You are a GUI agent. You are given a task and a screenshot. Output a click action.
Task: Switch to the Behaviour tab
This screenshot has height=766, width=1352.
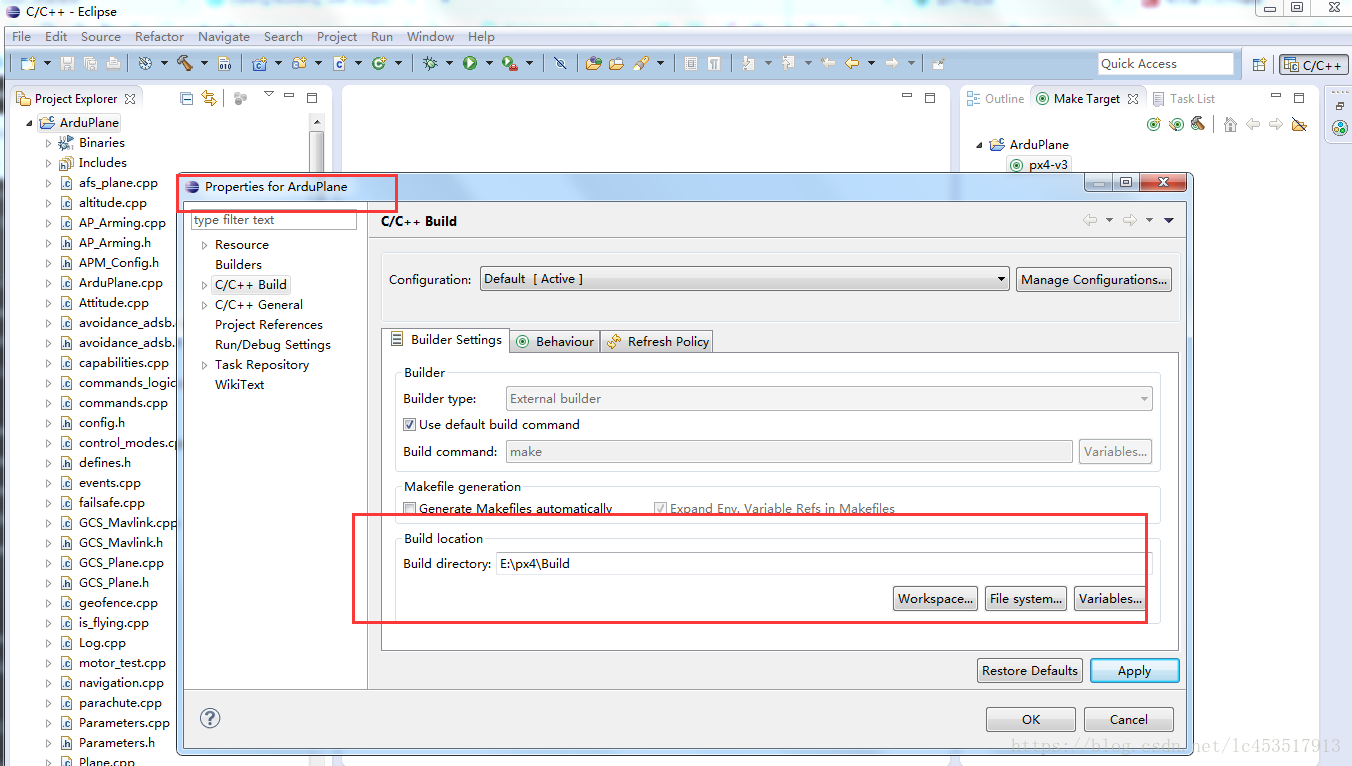[x=555, y=341]
